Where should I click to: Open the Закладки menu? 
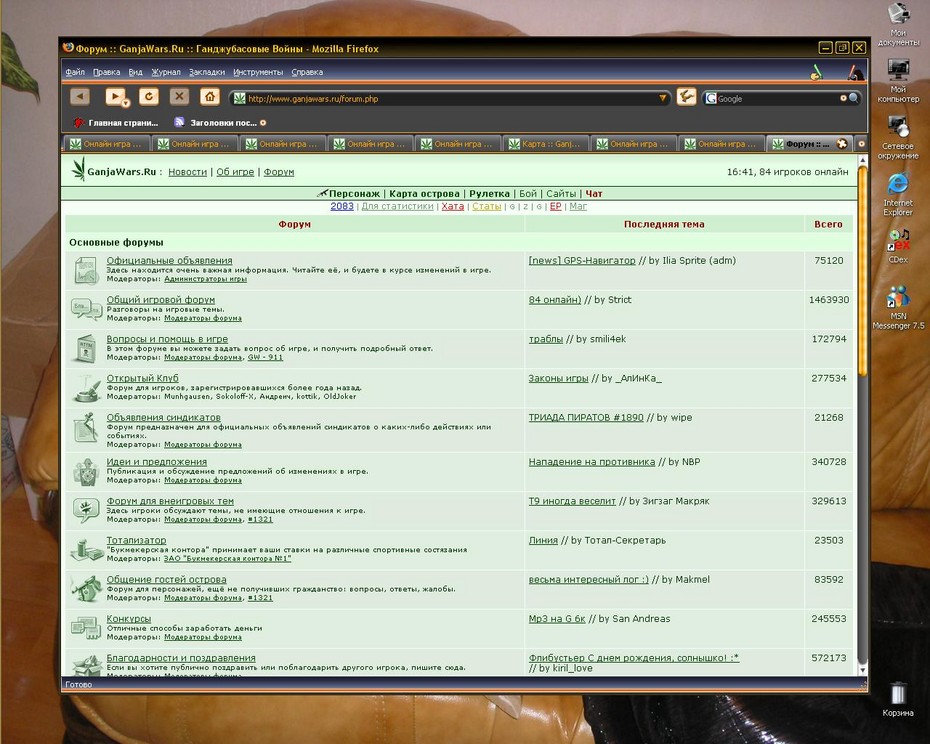207,72
